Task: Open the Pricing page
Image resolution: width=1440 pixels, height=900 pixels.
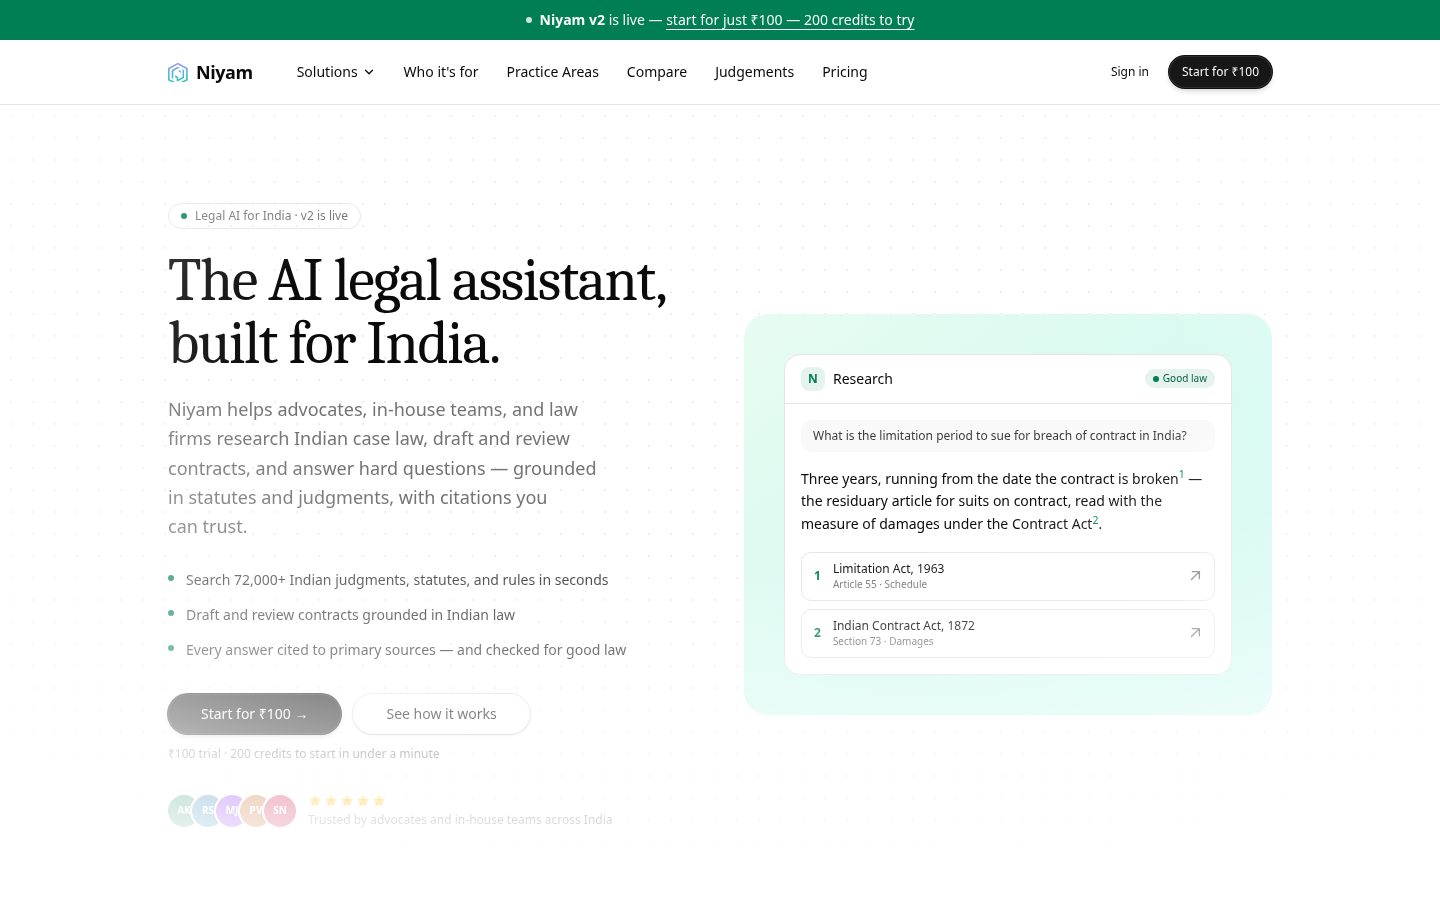Action: coord(845,72)
